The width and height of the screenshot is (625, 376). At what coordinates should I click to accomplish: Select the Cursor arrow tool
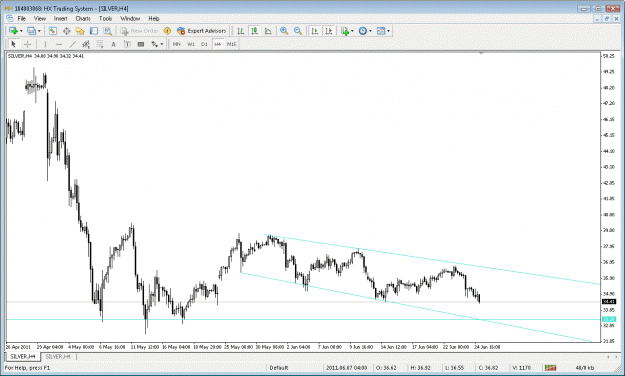coord(13,44)
